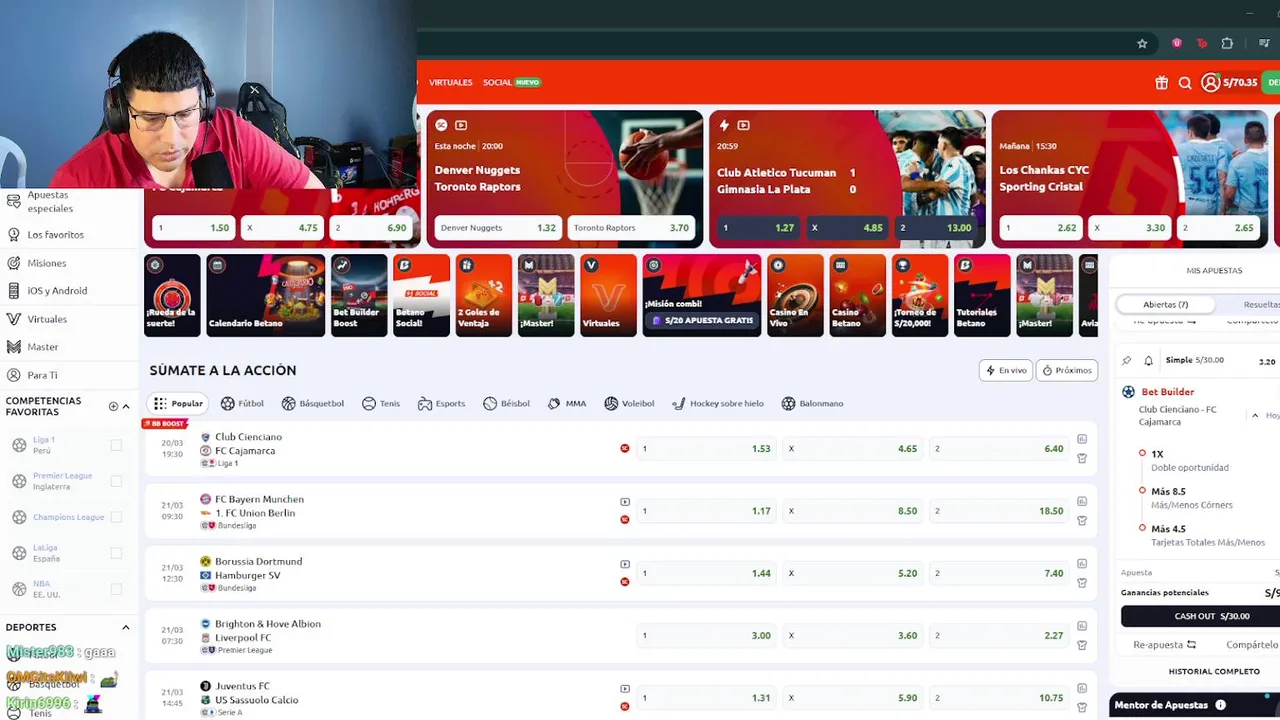Check the Champions League checkbox
Viewport: 1280px width, 720px height.
pyautogui.click(x=116, y=517)
